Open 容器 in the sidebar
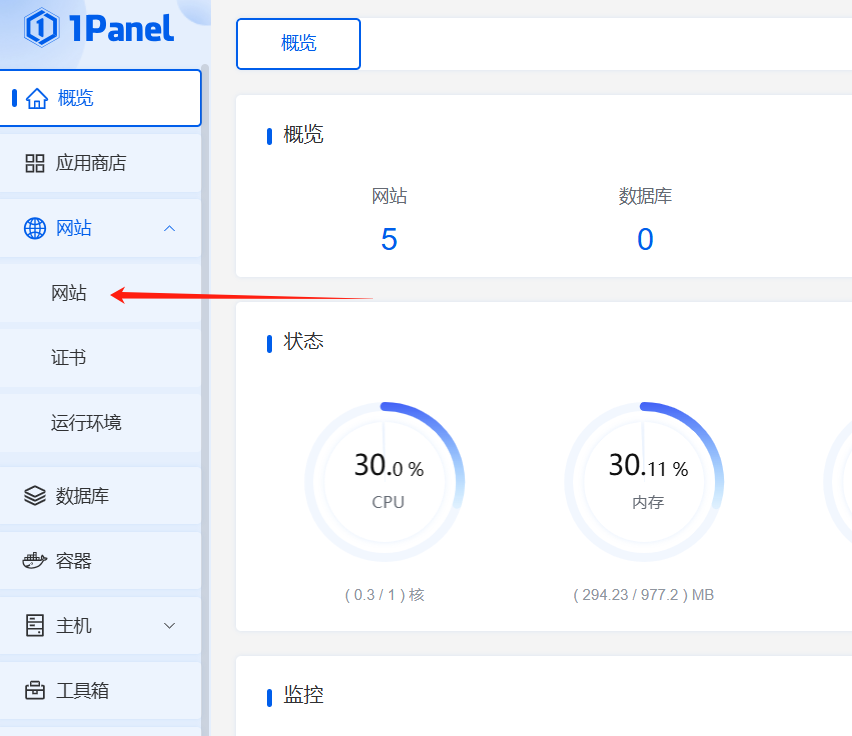Screen dimensions: 852x736 click(101, 561)
